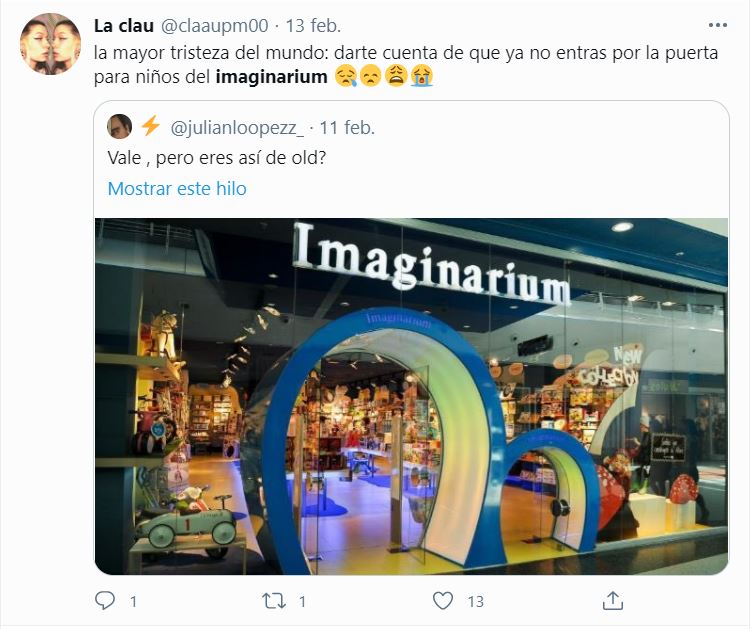Click the '11 feb.' quoted tweet date
Image resolution: width=752 pixels, height=629 pixels.
tap(348, 128)
